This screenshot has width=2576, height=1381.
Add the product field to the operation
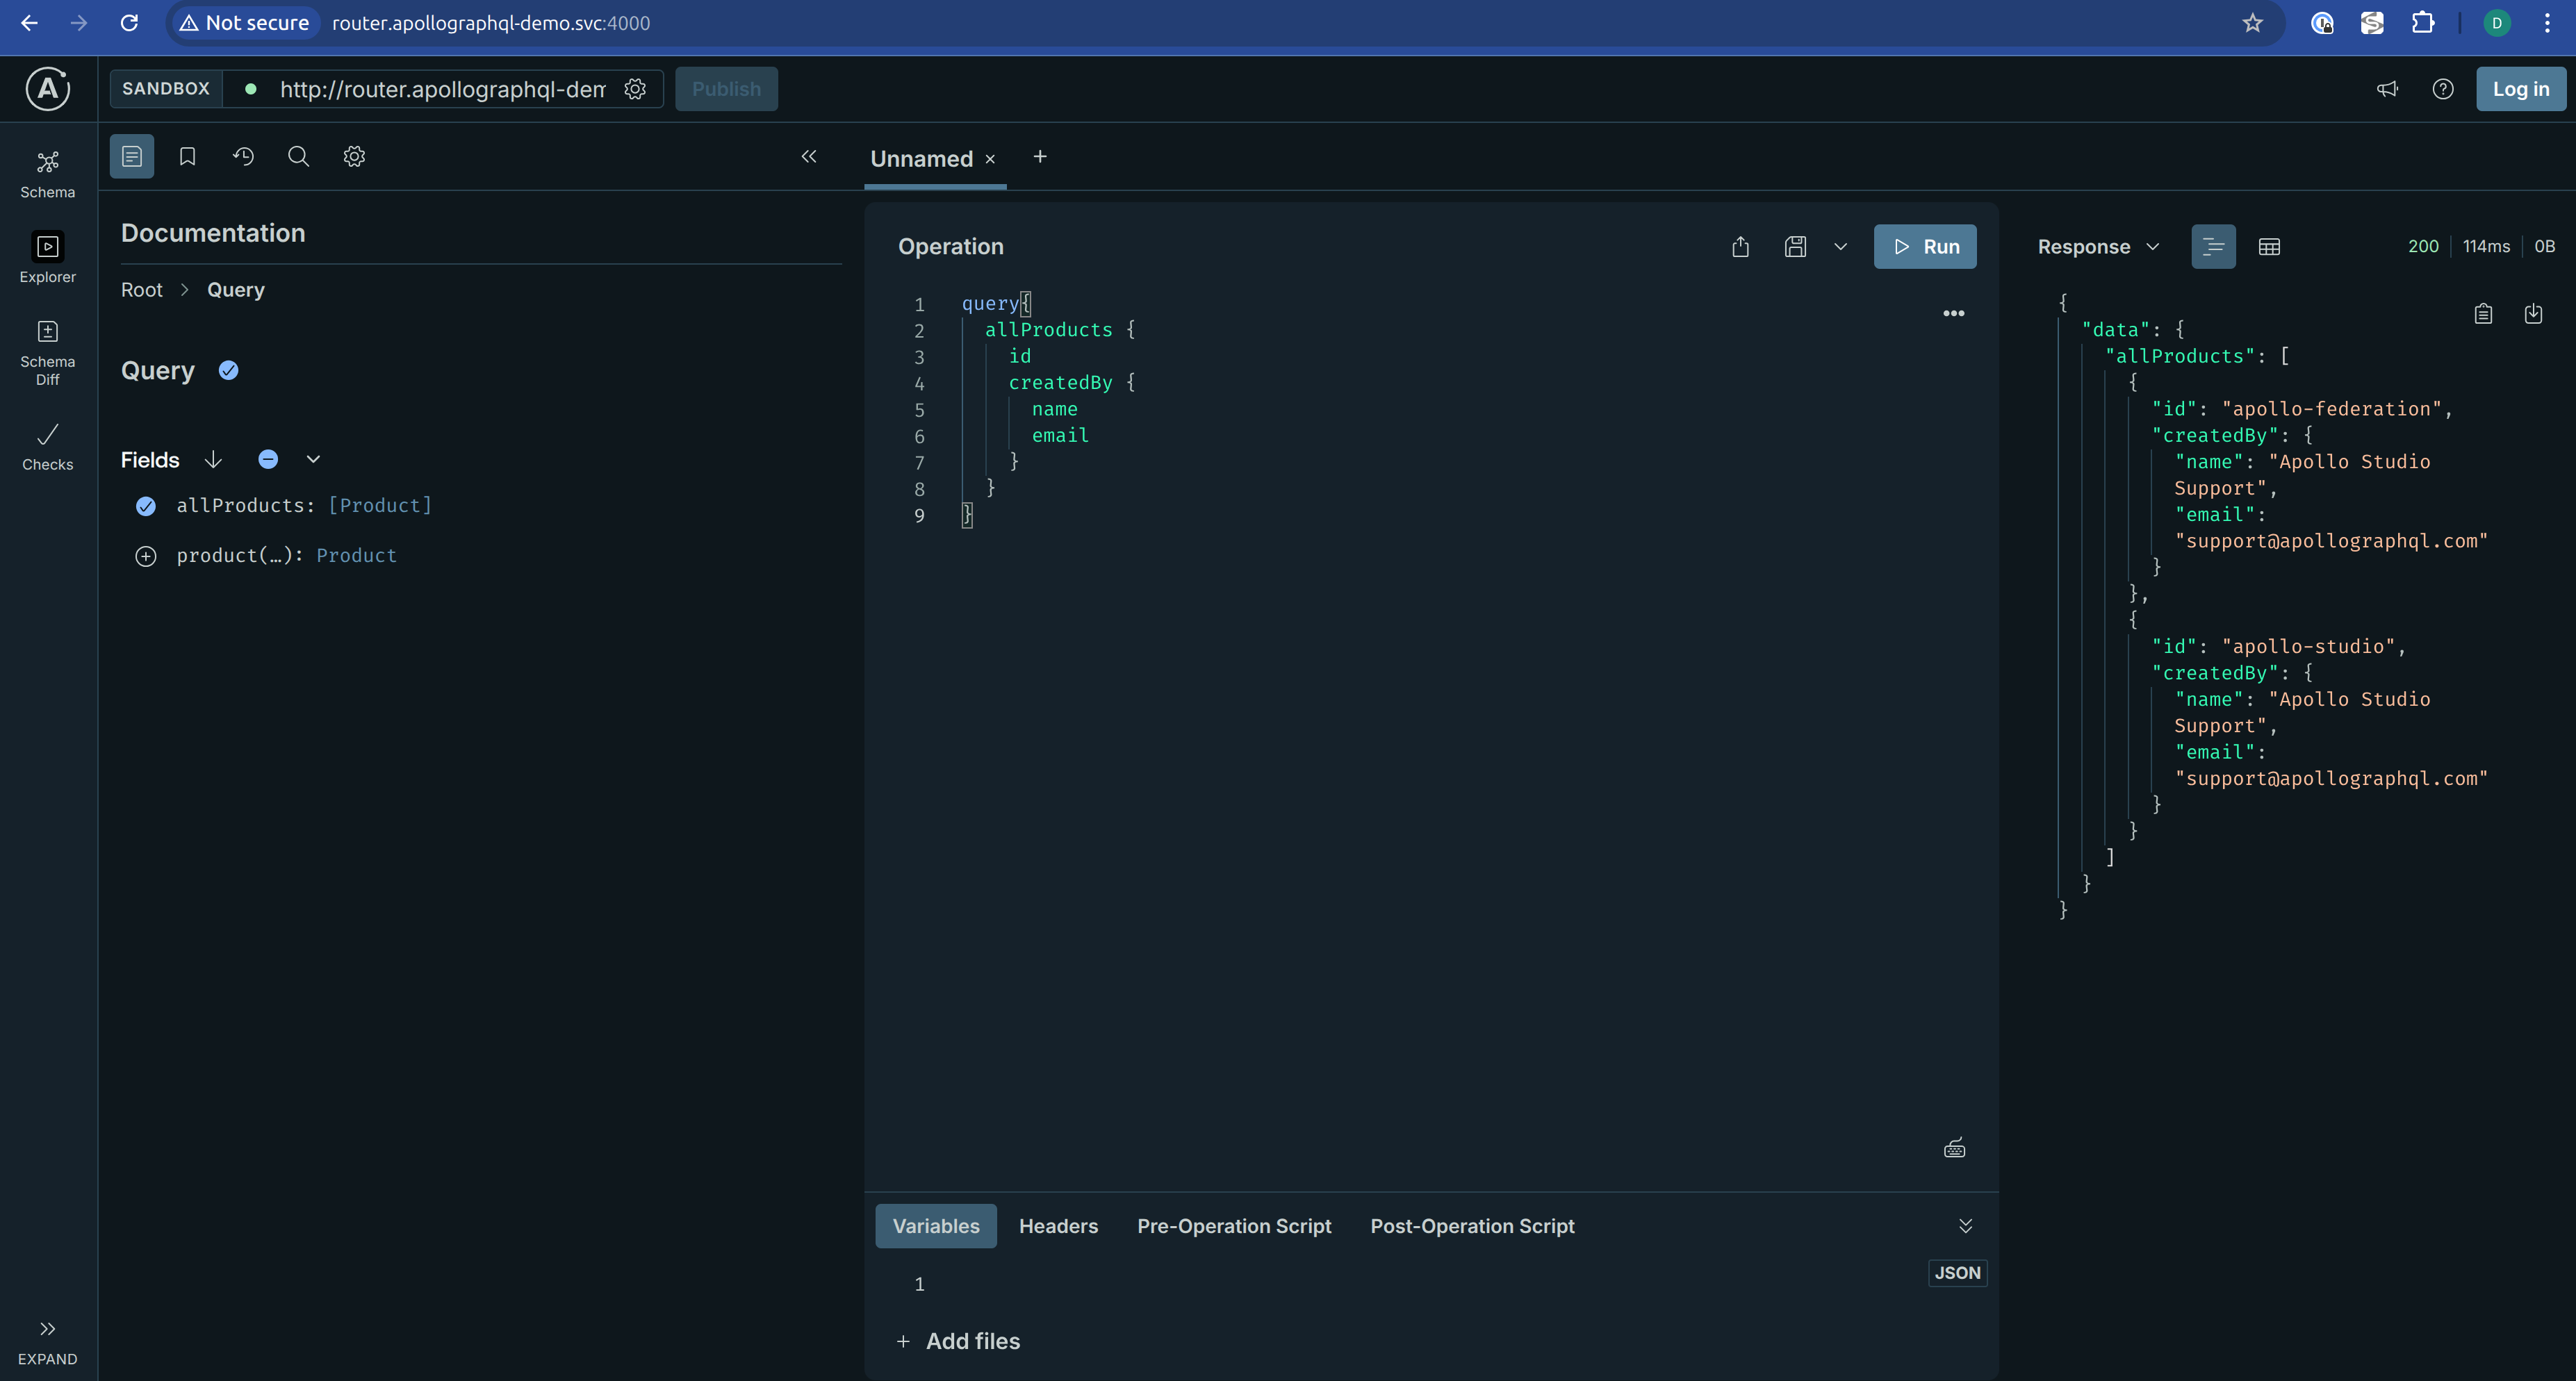(146, 556)
